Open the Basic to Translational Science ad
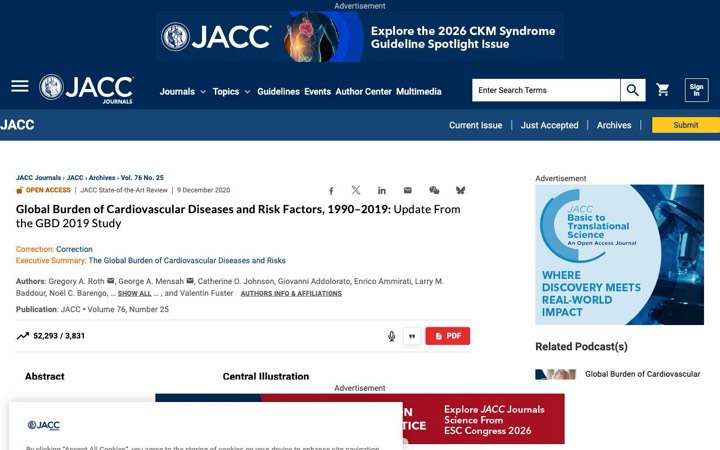720x450 pixels. click(619, 255)
